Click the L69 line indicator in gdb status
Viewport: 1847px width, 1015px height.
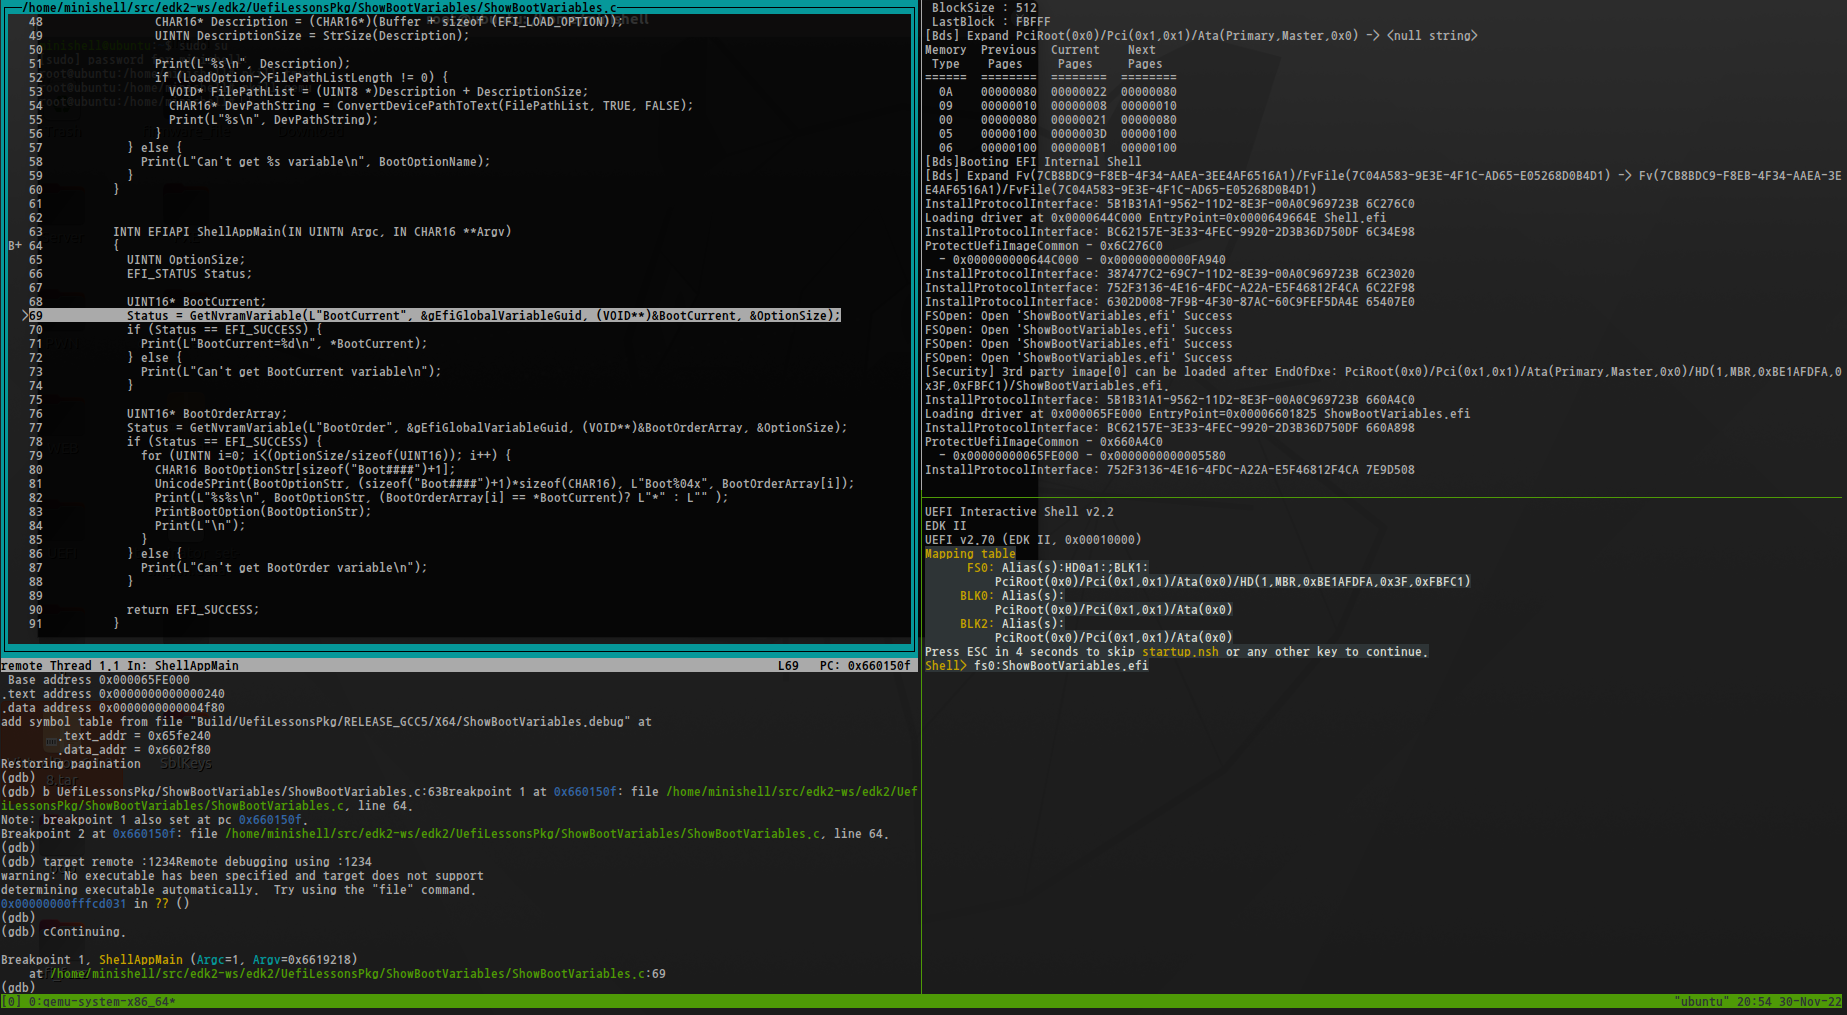point(788,665)
